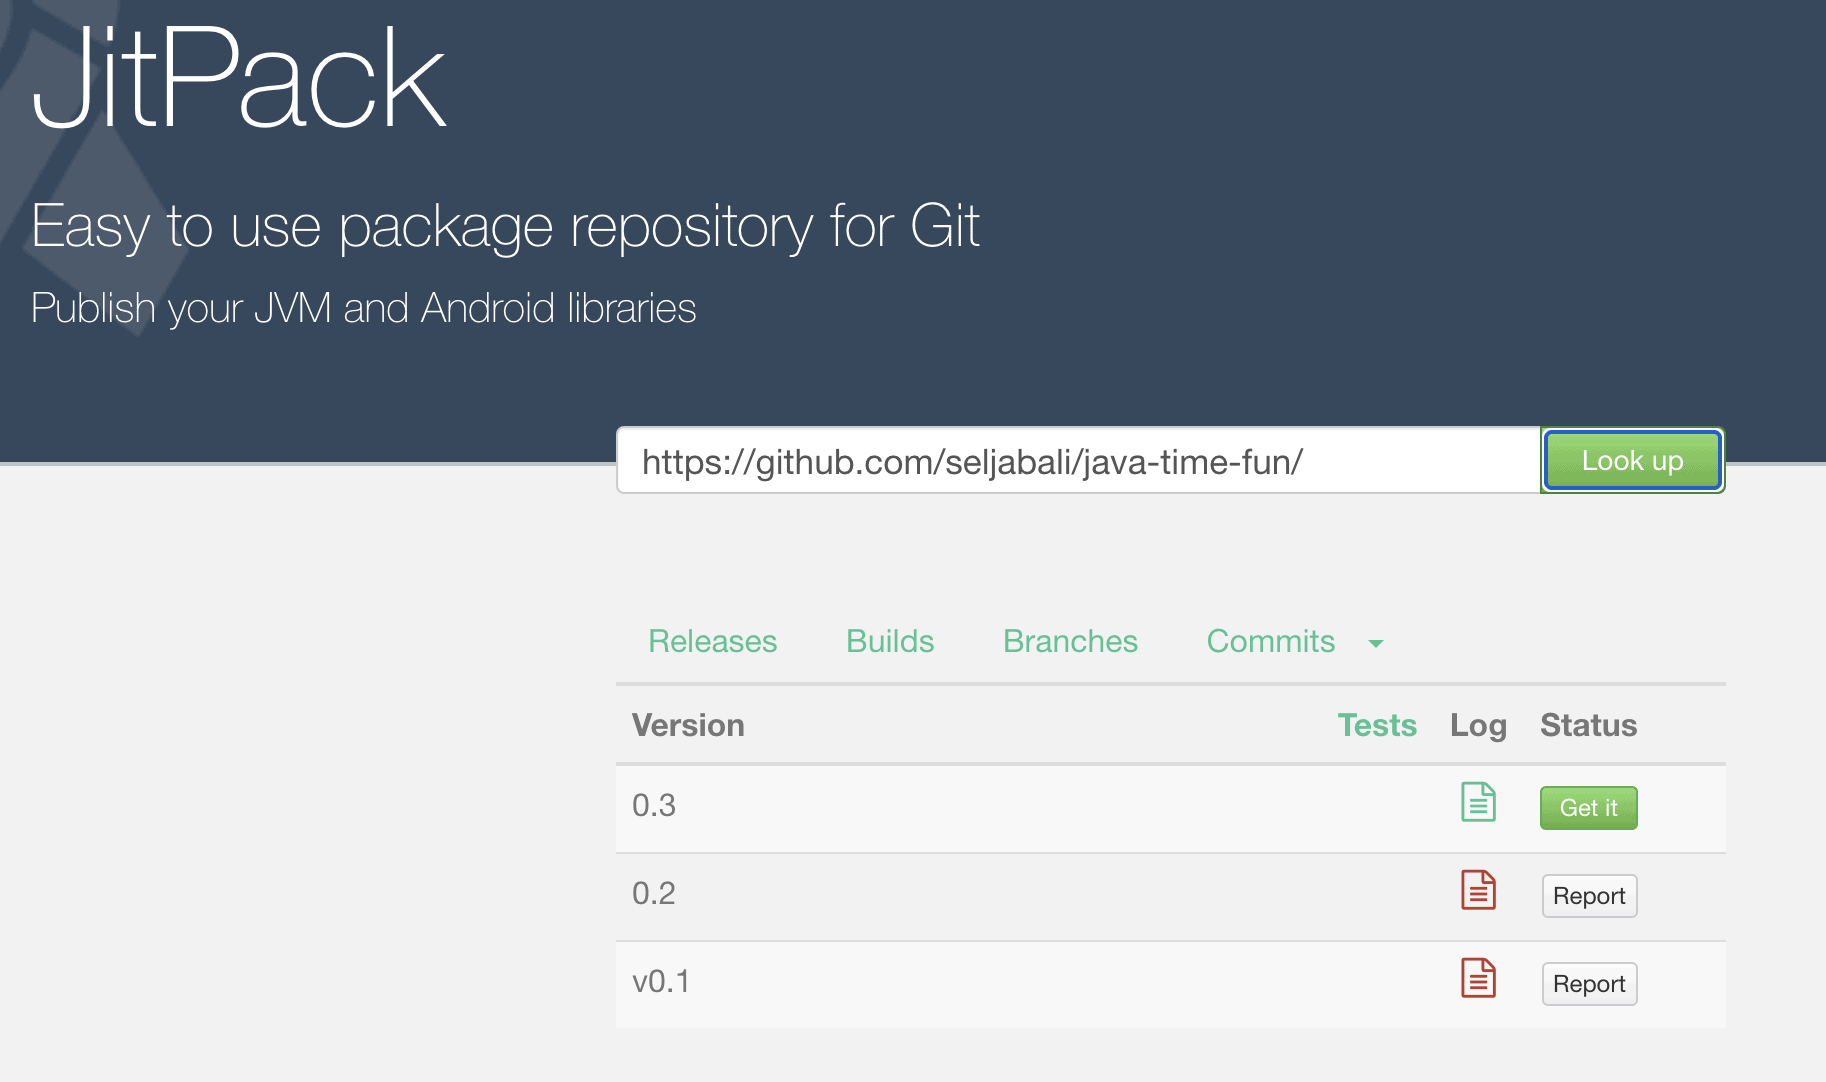Switch to the Releases tab
This screenshot has height=1082, width=1826.
pos(713,641)
